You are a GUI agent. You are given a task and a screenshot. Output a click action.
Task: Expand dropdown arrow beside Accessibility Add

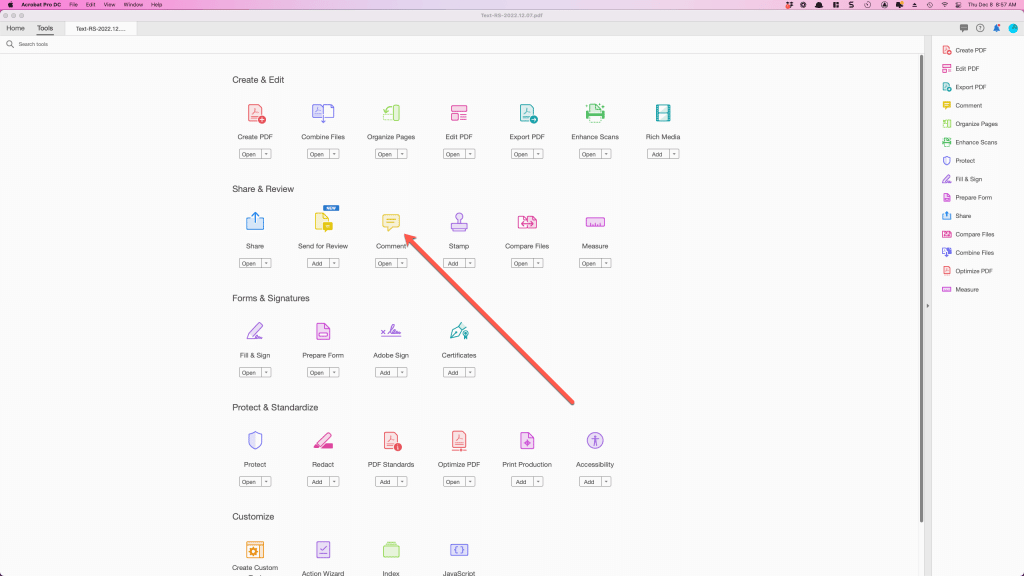606,481
